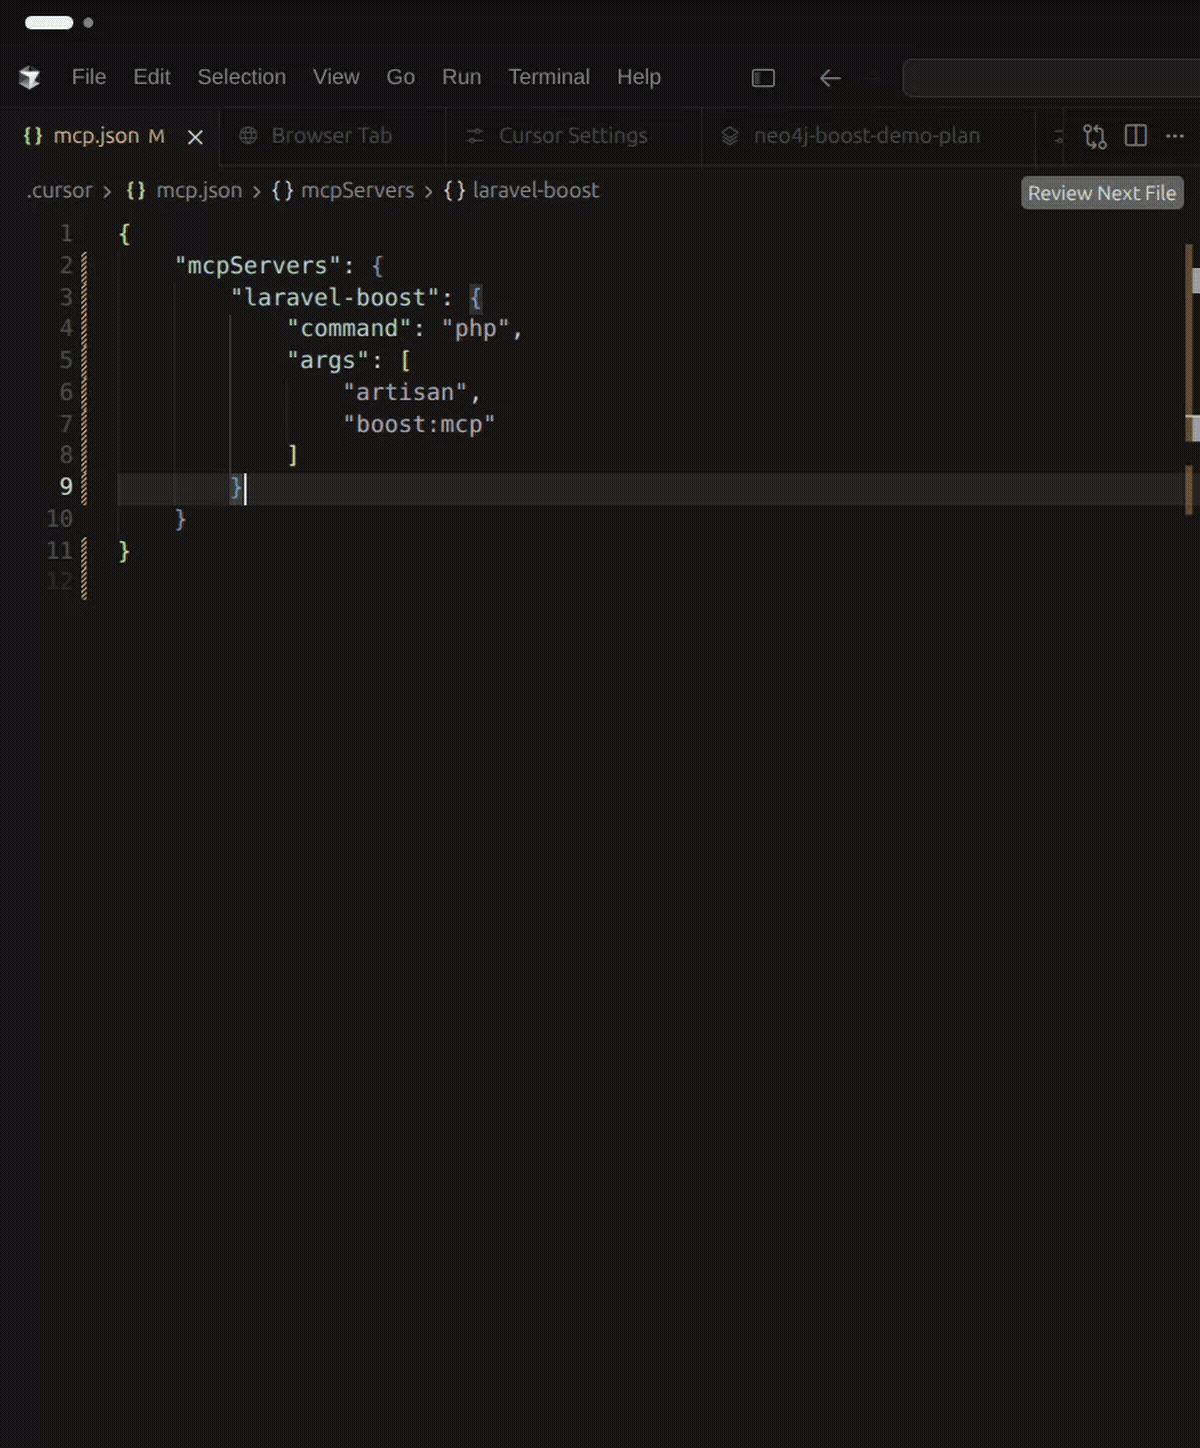
Task: Click the "boost:mcp" string value
Action: [419, 425]
